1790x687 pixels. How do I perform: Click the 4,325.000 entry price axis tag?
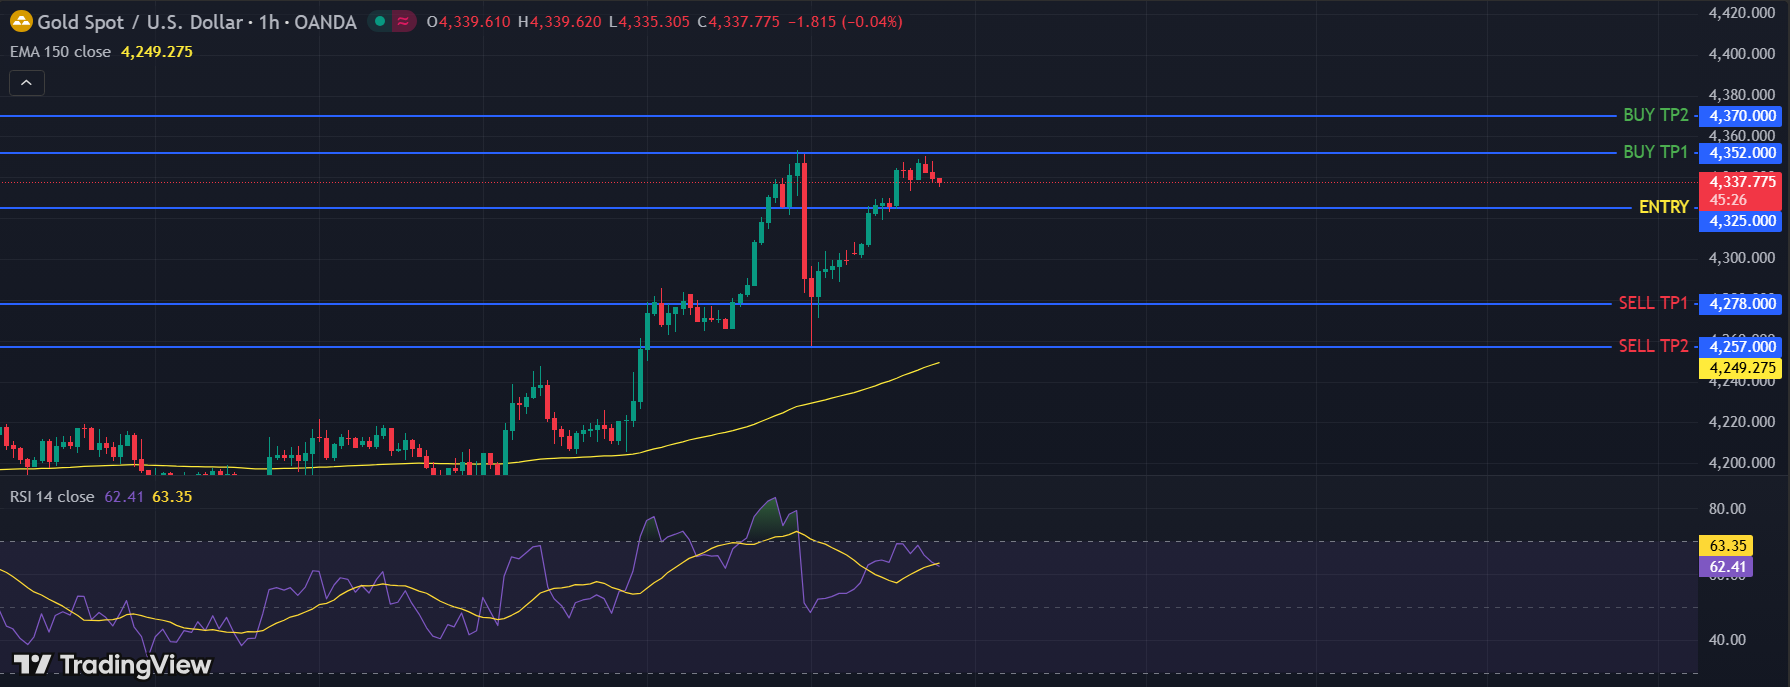pyautogui.click(x=1742, y=221)
